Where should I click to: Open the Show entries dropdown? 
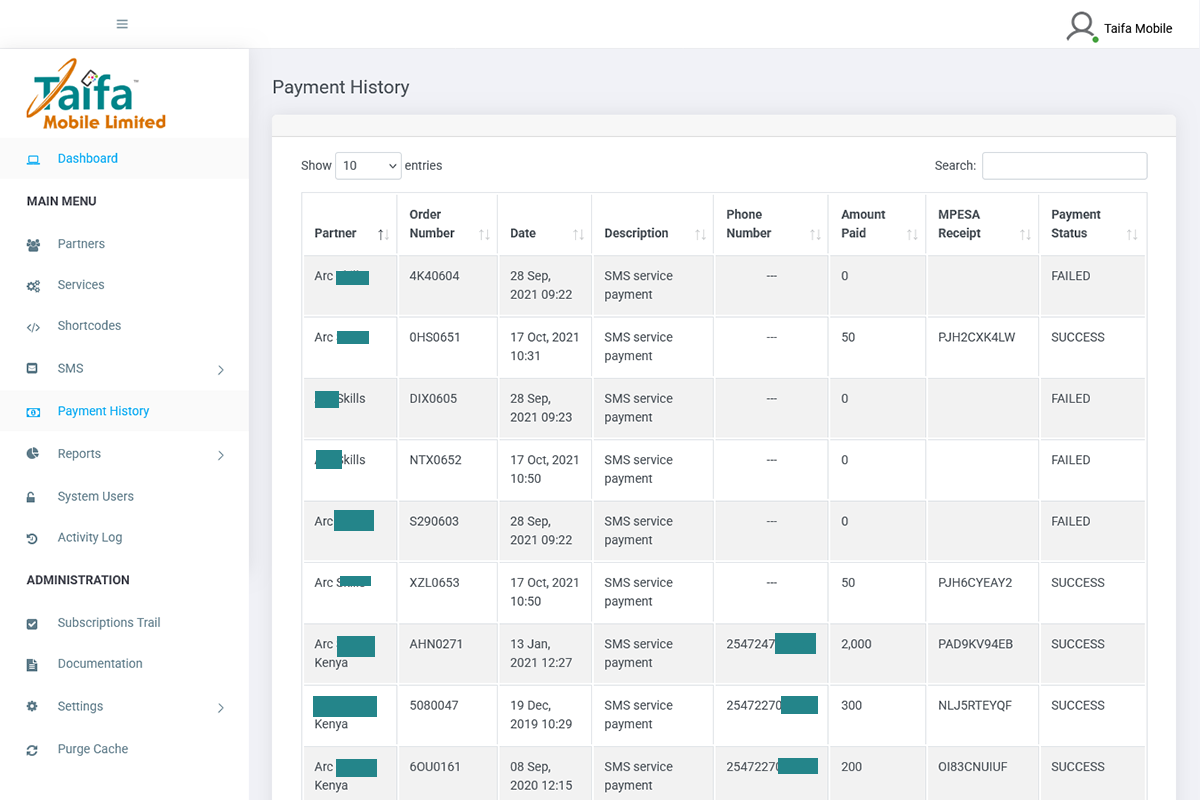(368, 165)
